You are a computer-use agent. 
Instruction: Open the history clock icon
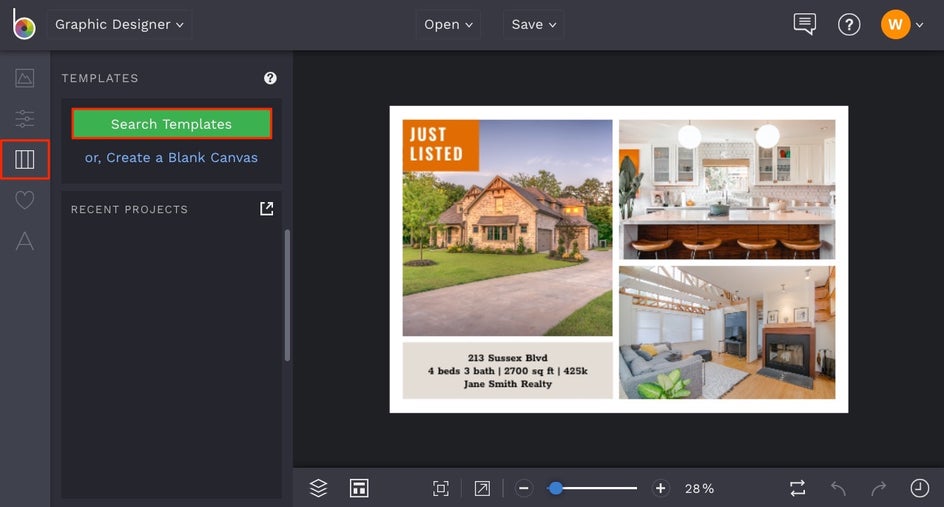919,488
